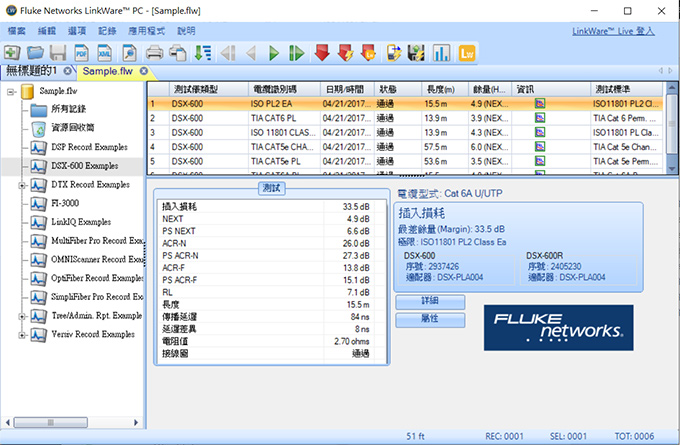Expand the DTX Record Examples node
The width and height of the screenshot is (680, 445).
(x=21, y=186)
